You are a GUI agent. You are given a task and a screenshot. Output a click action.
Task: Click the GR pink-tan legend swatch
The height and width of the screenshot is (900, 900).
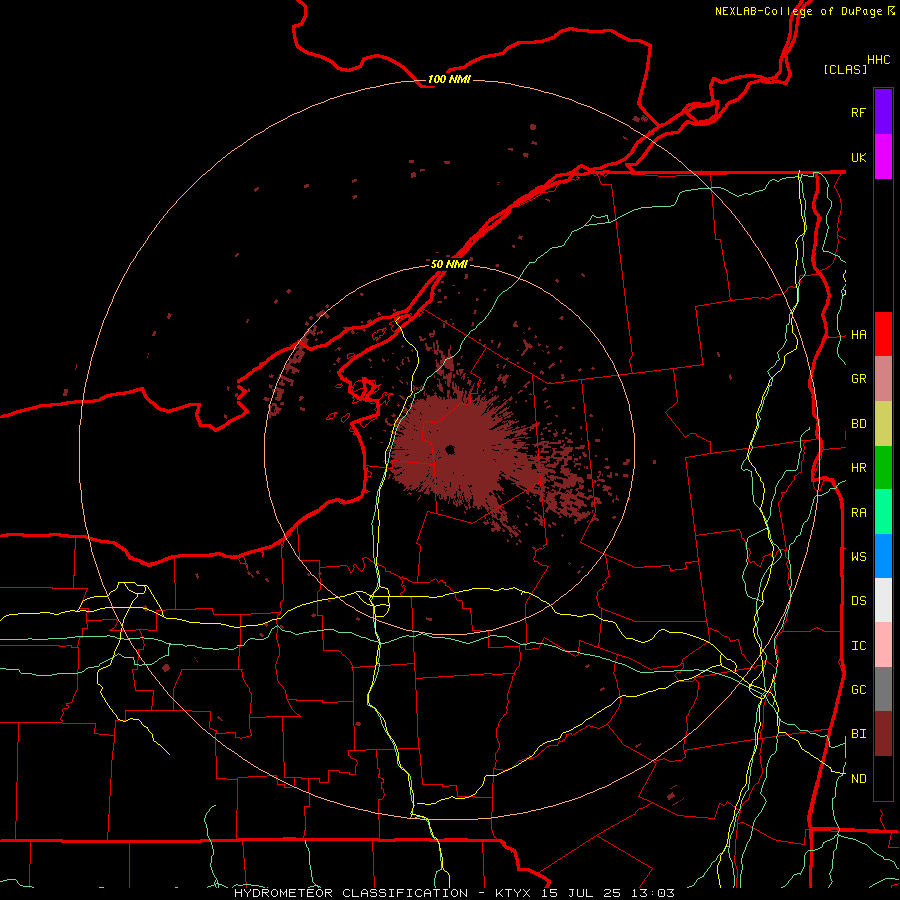tap(883, 379)
